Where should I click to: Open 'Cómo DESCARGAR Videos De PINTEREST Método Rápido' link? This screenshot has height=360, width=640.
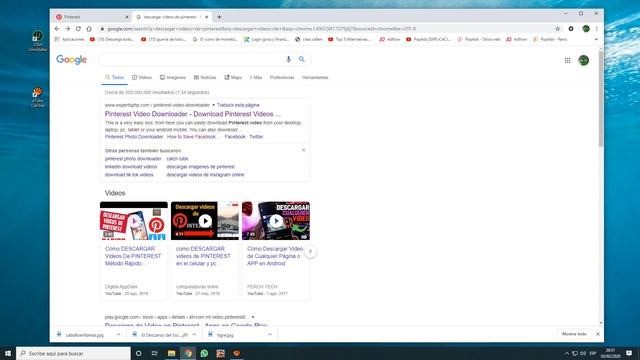pos(133,256)
